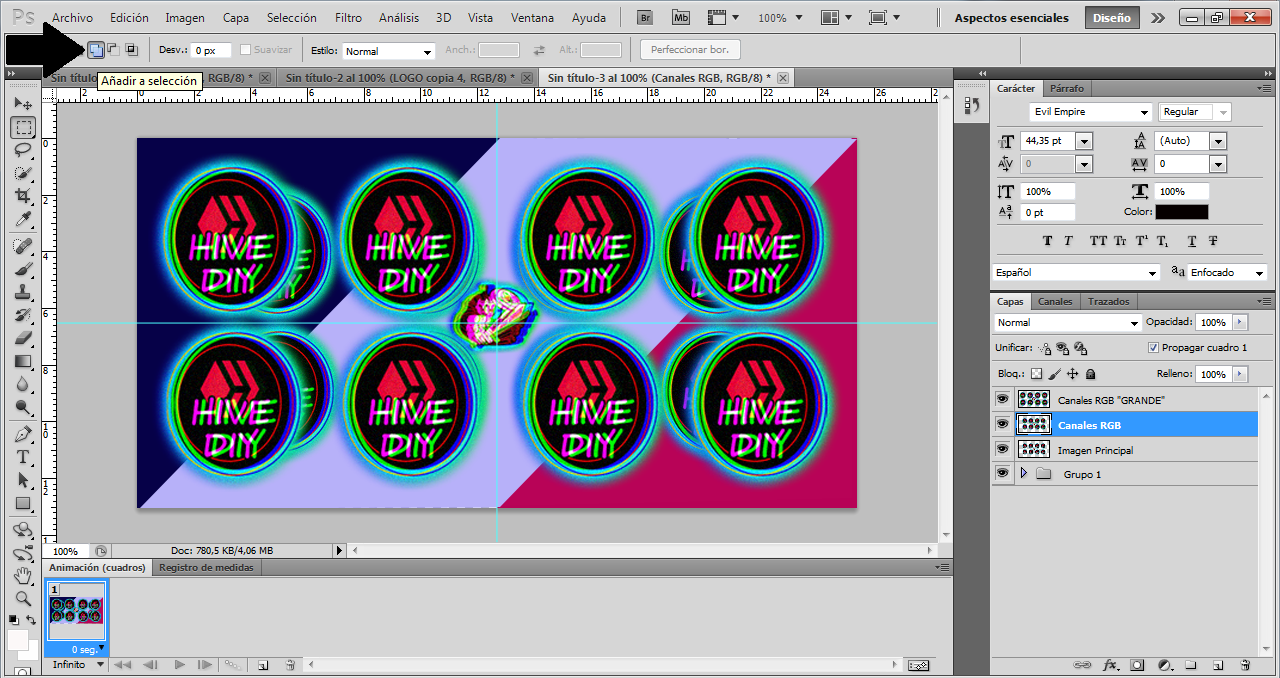Toggle lock position in Bloq. row

(1073, 374)
